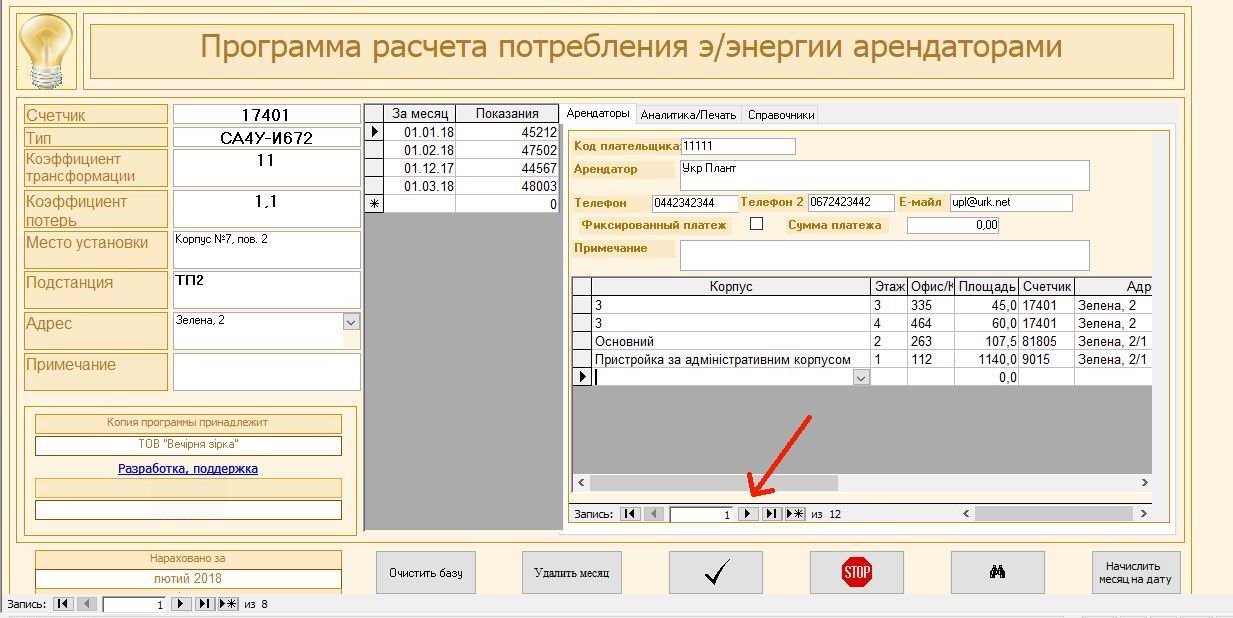Jump to last meter record of 8
The width and height of the screenshot is (1233, 618).
tap(204, 604)
